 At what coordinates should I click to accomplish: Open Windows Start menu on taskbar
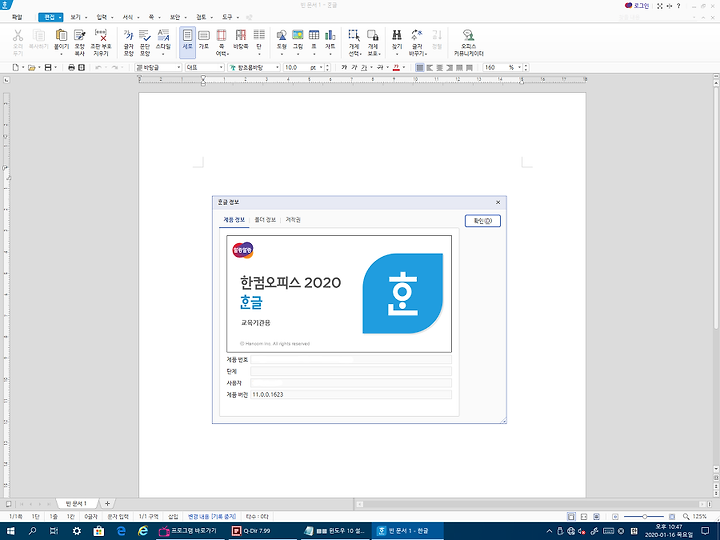[10, 531]
